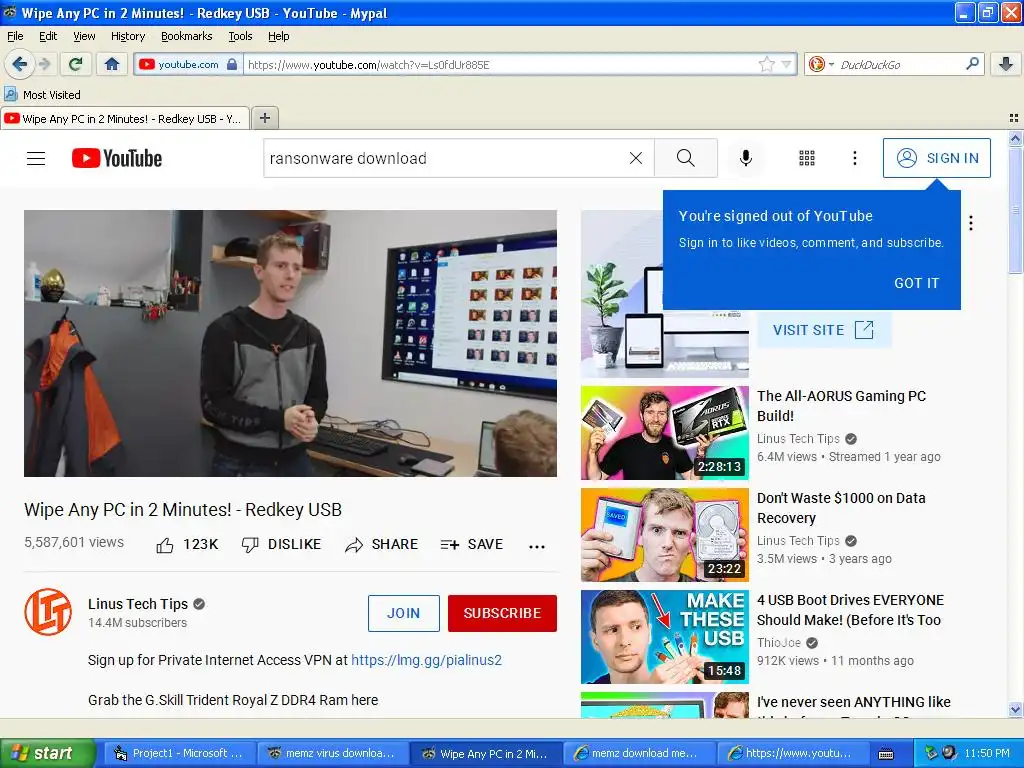Open the YouTube apps grid icon

[x=807, y=158]
